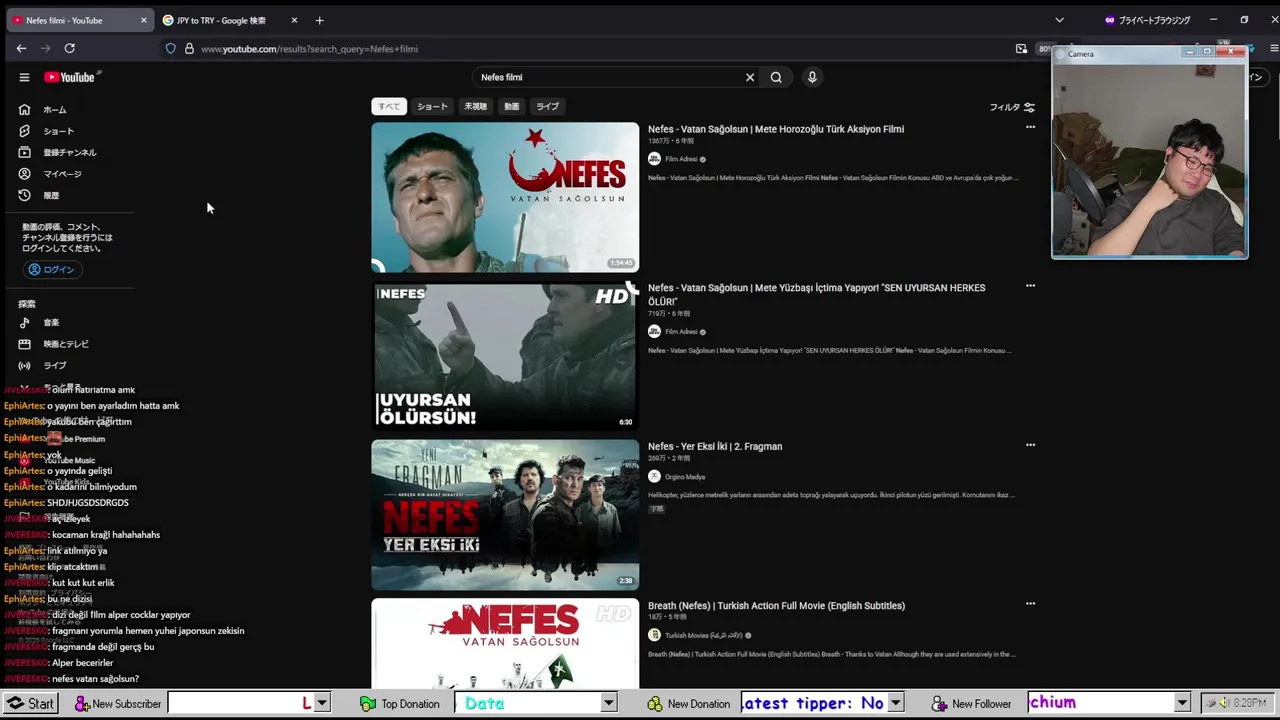Open a new browser tab

[x=319, y=20]
